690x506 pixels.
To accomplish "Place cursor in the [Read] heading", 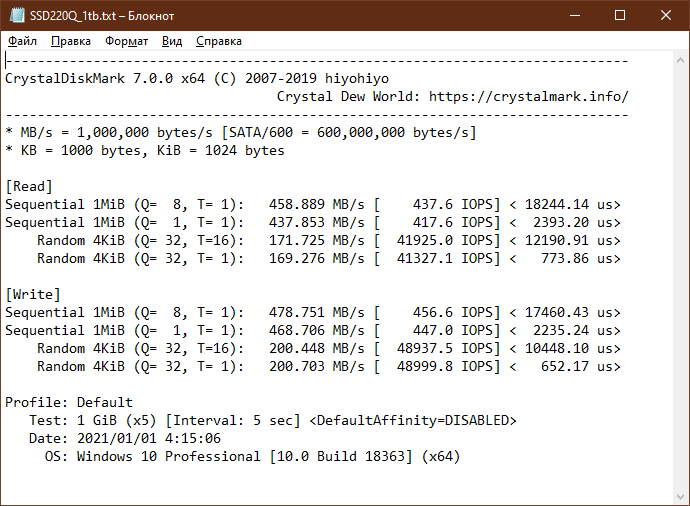I will pos(29,187).
